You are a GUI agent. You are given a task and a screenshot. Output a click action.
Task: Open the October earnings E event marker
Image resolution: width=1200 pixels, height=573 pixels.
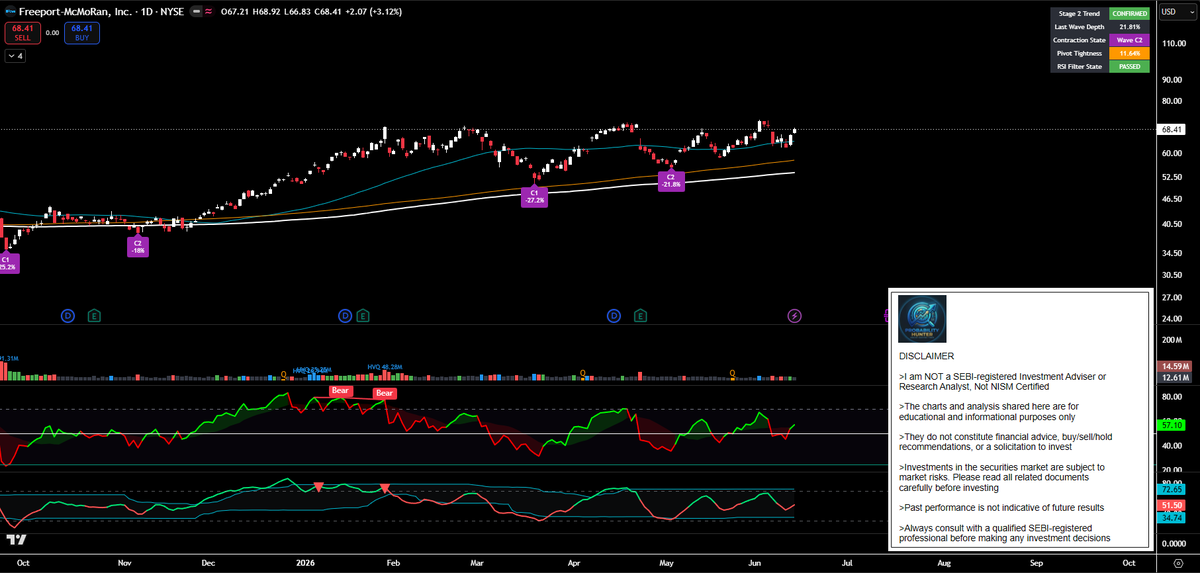[x=94, y=316]
